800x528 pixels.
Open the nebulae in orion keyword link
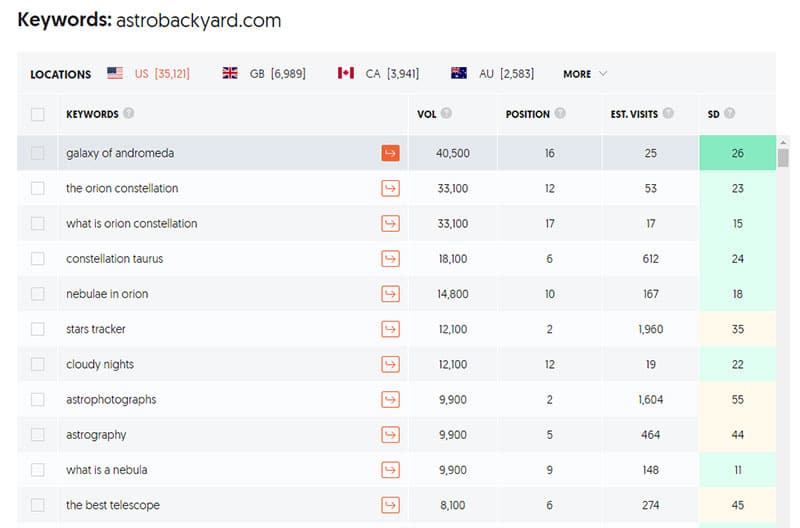coord(107,294)
